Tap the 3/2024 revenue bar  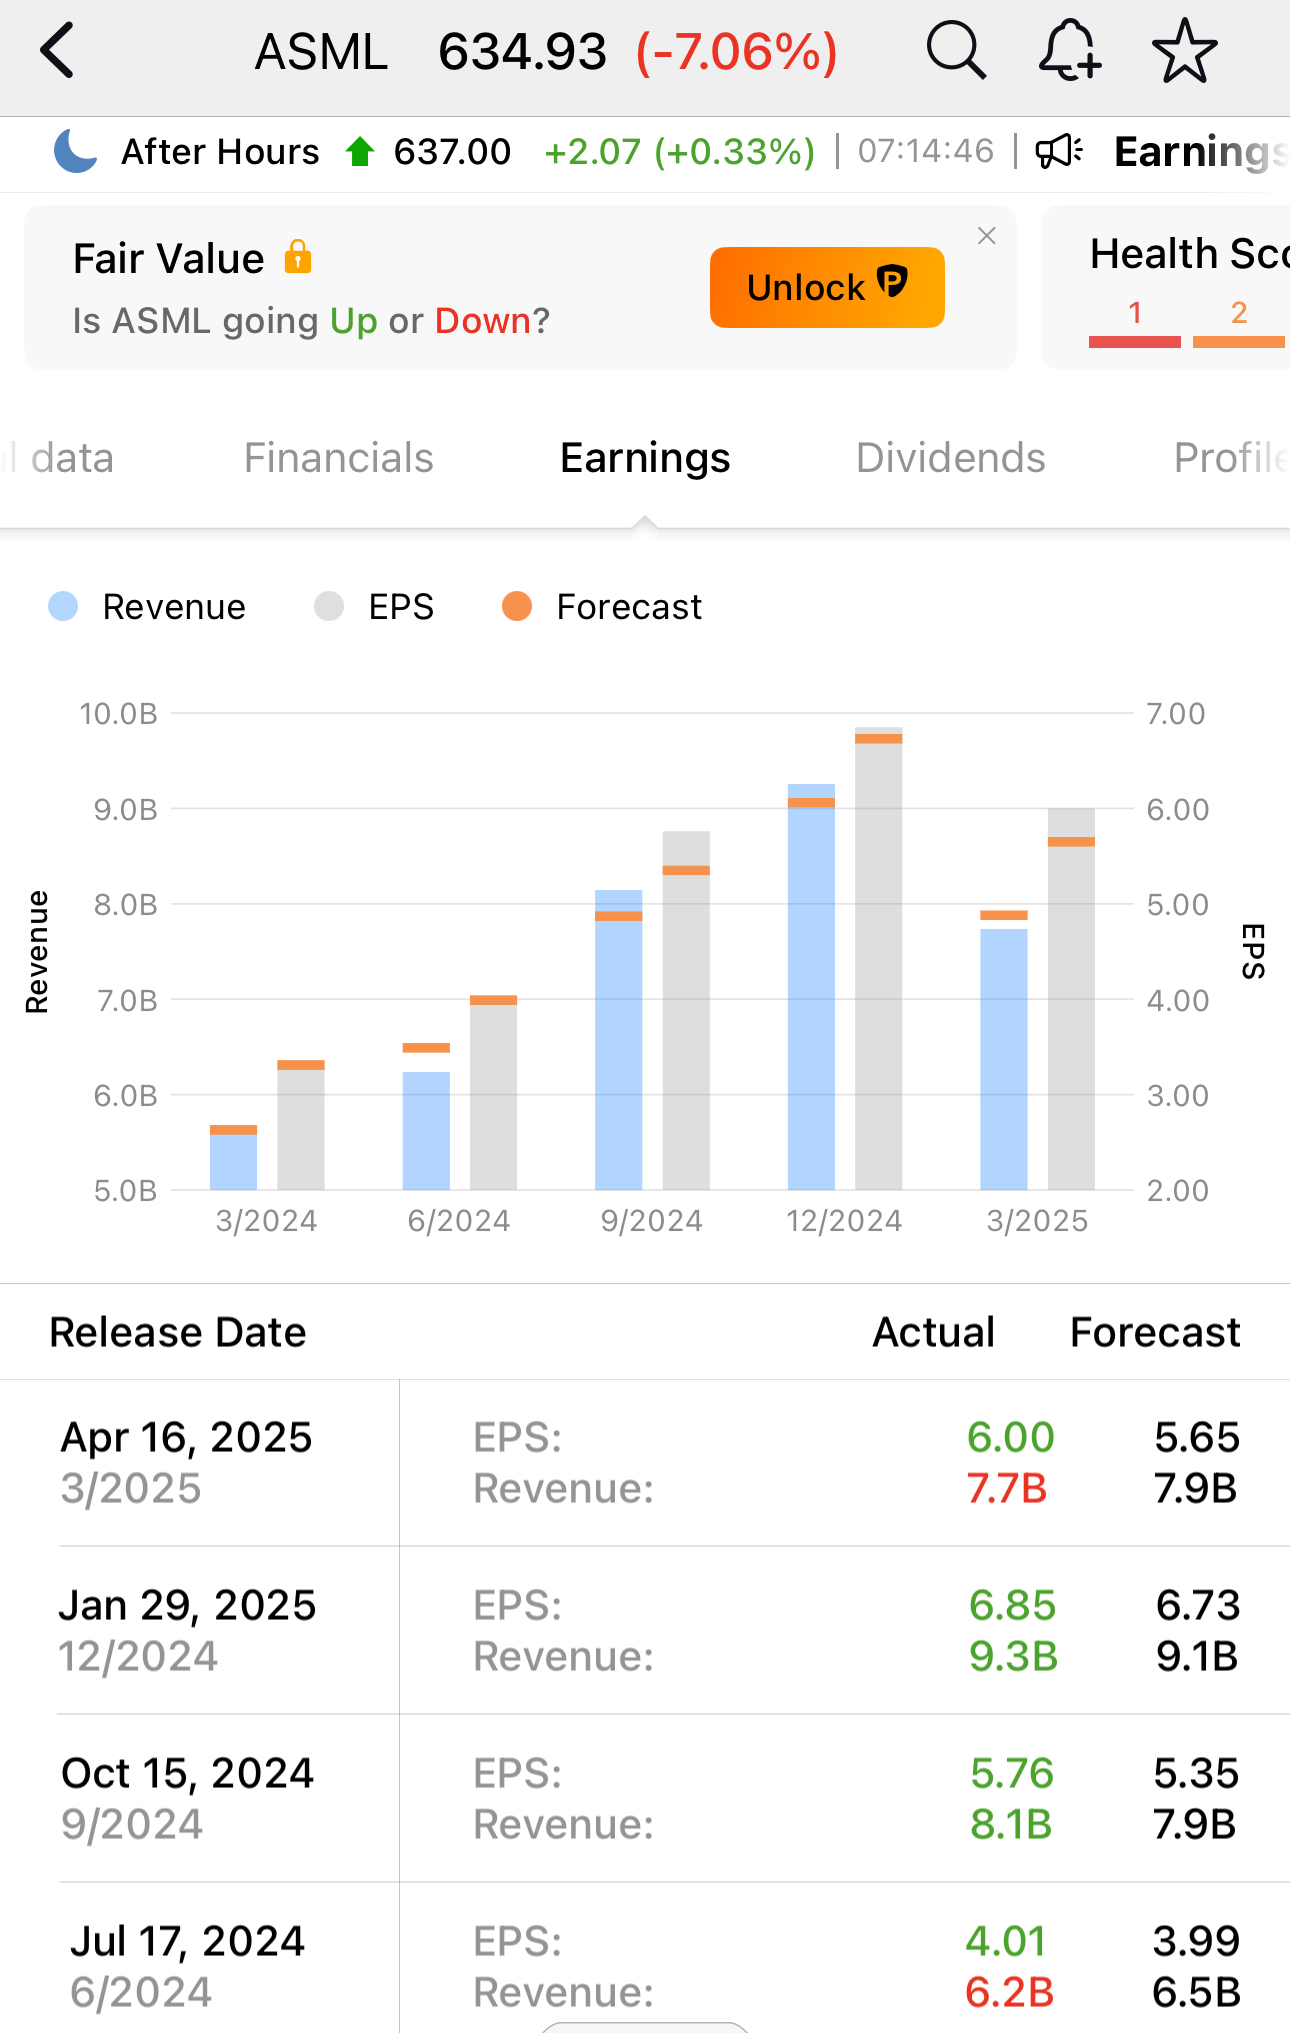point(233,1160)
